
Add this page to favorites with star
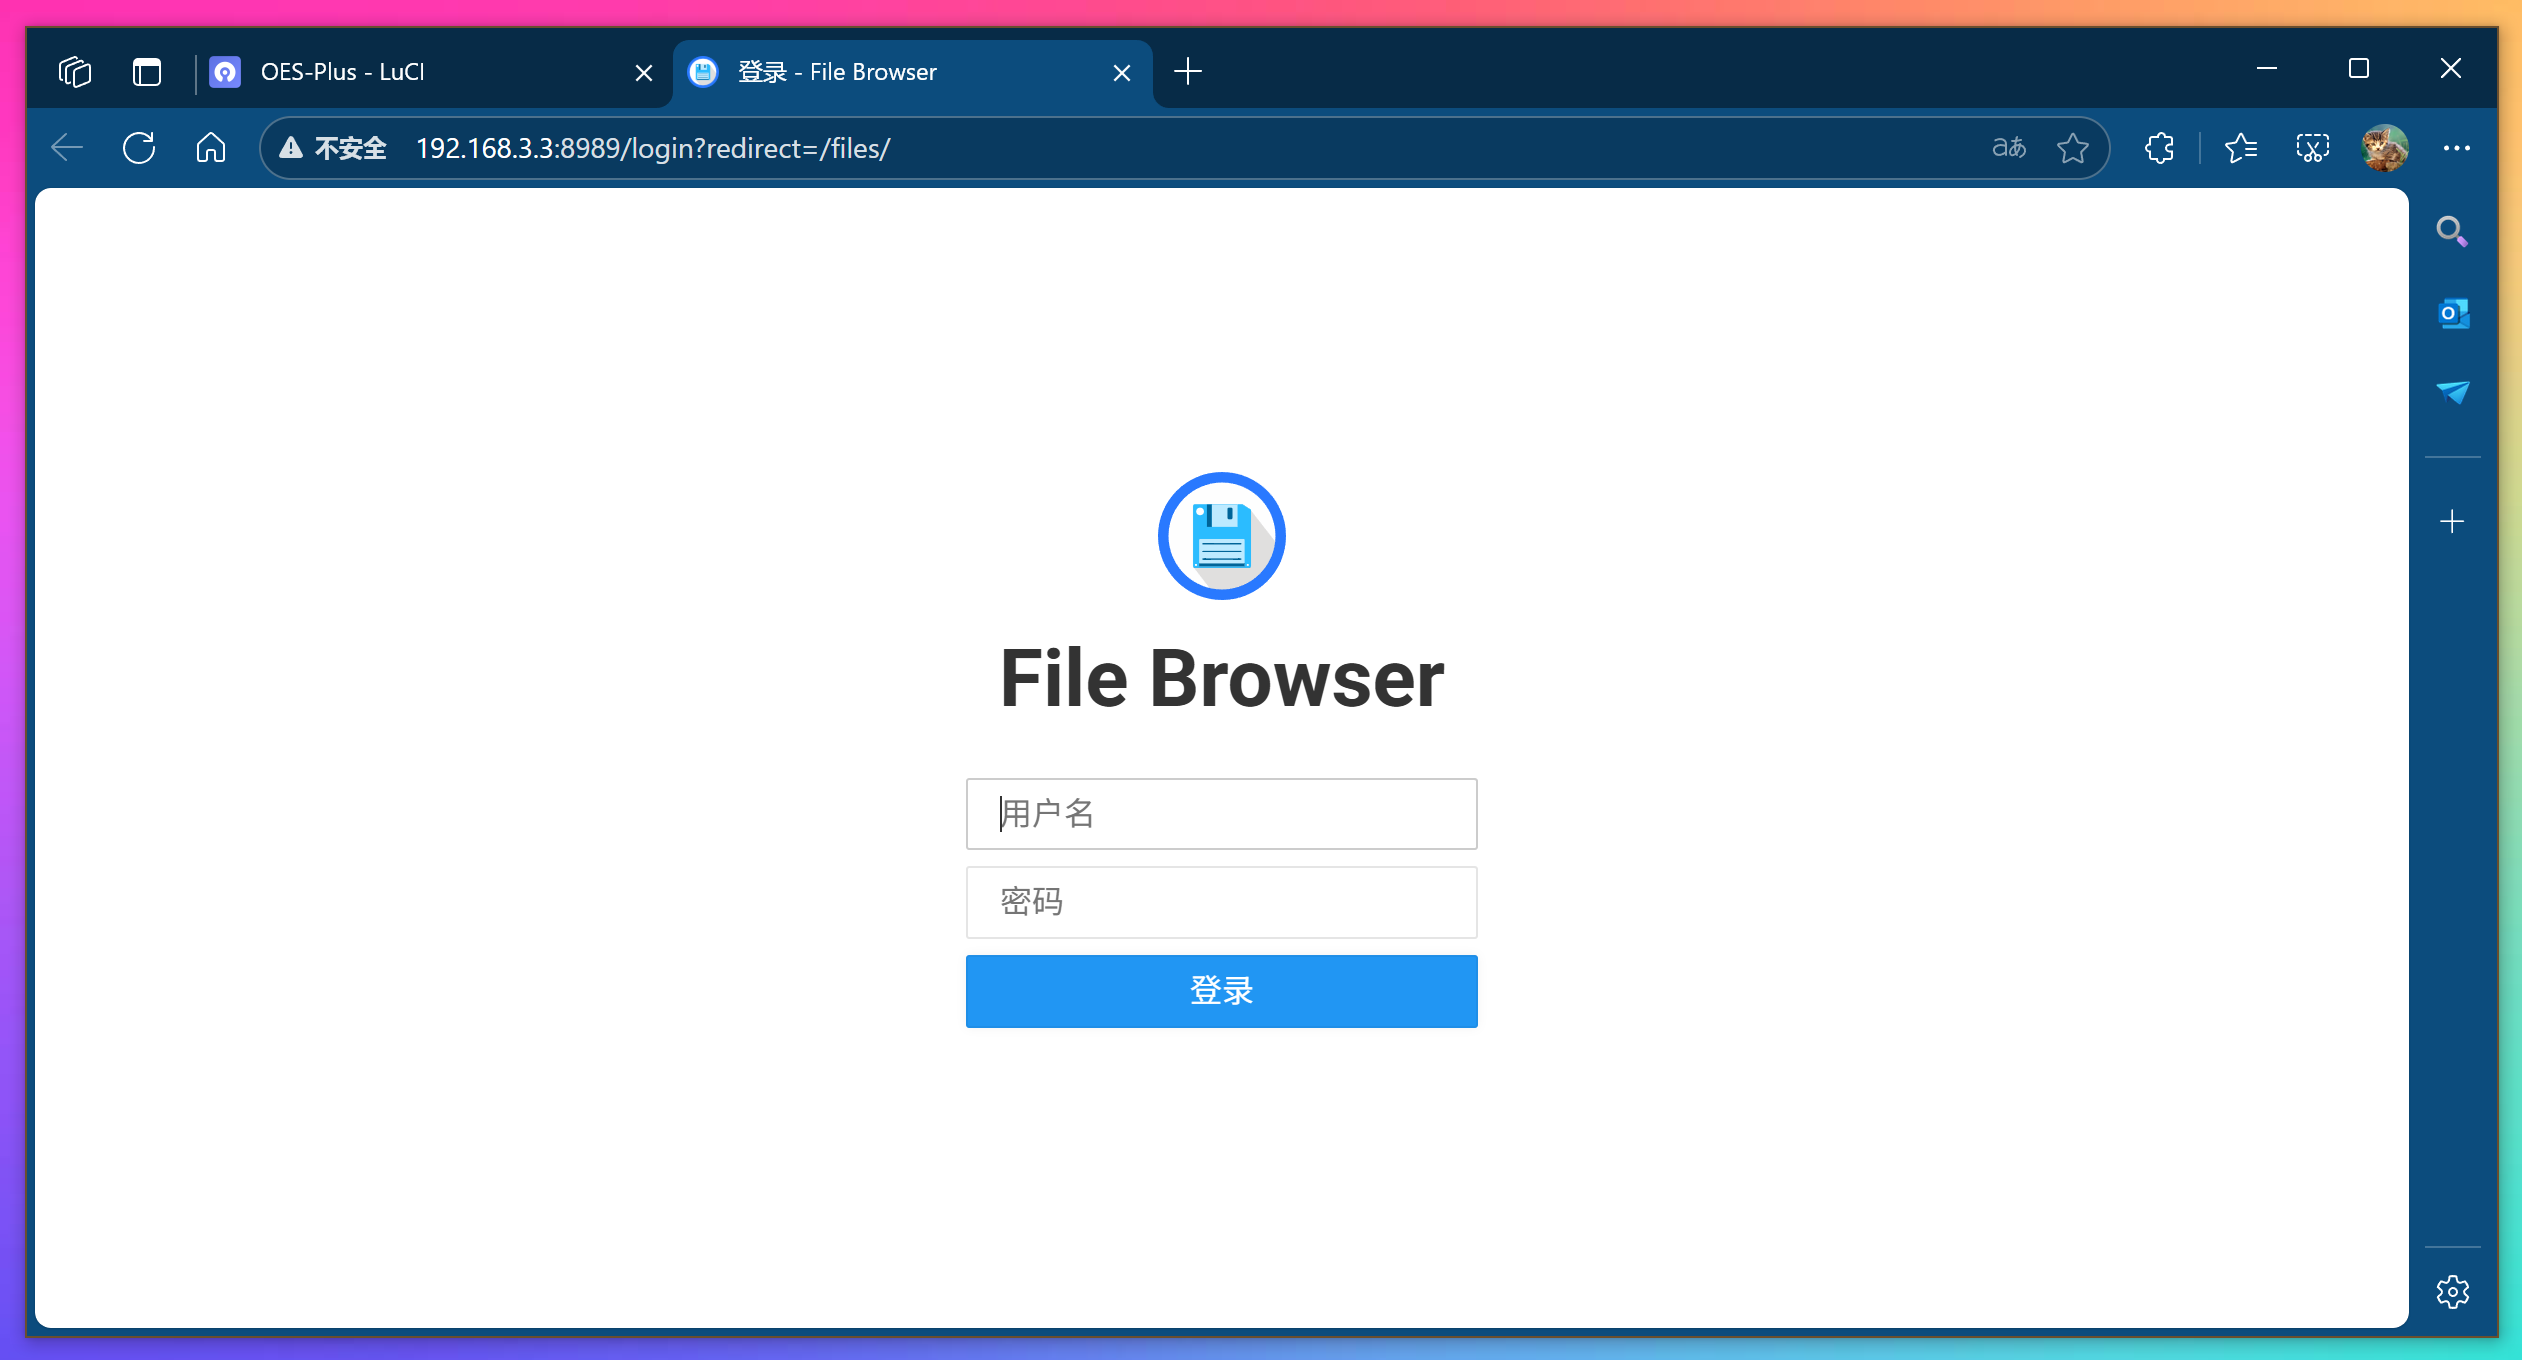(x=2072, y=148)
